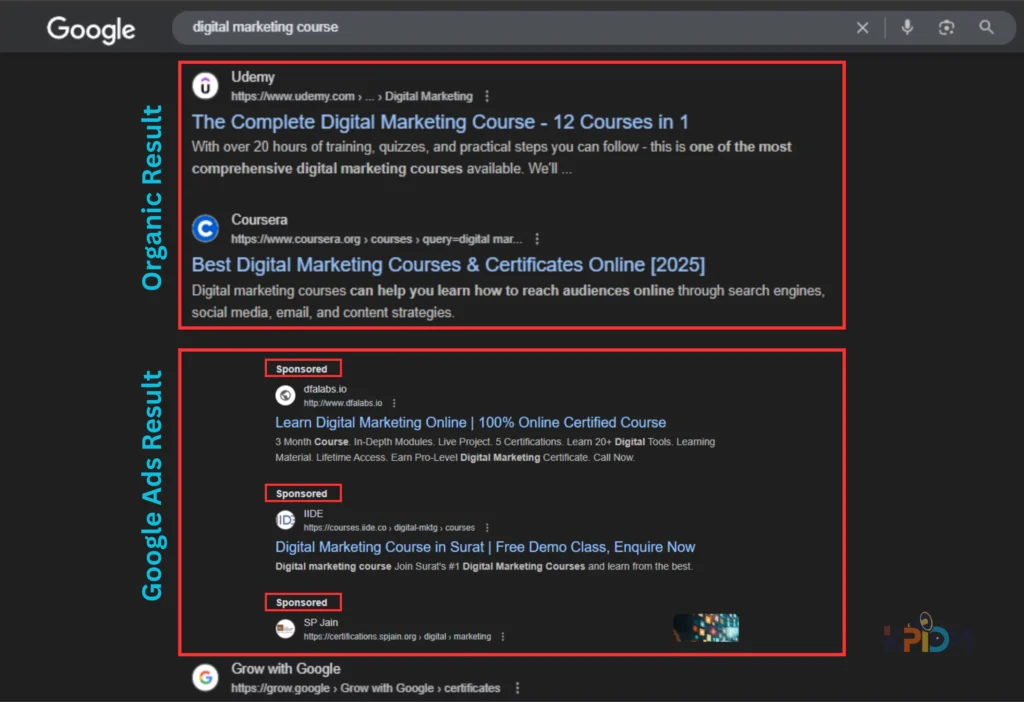Open Learn Digital Marketing Online ad link
The image size is (1024, 702).
point(470,423)
